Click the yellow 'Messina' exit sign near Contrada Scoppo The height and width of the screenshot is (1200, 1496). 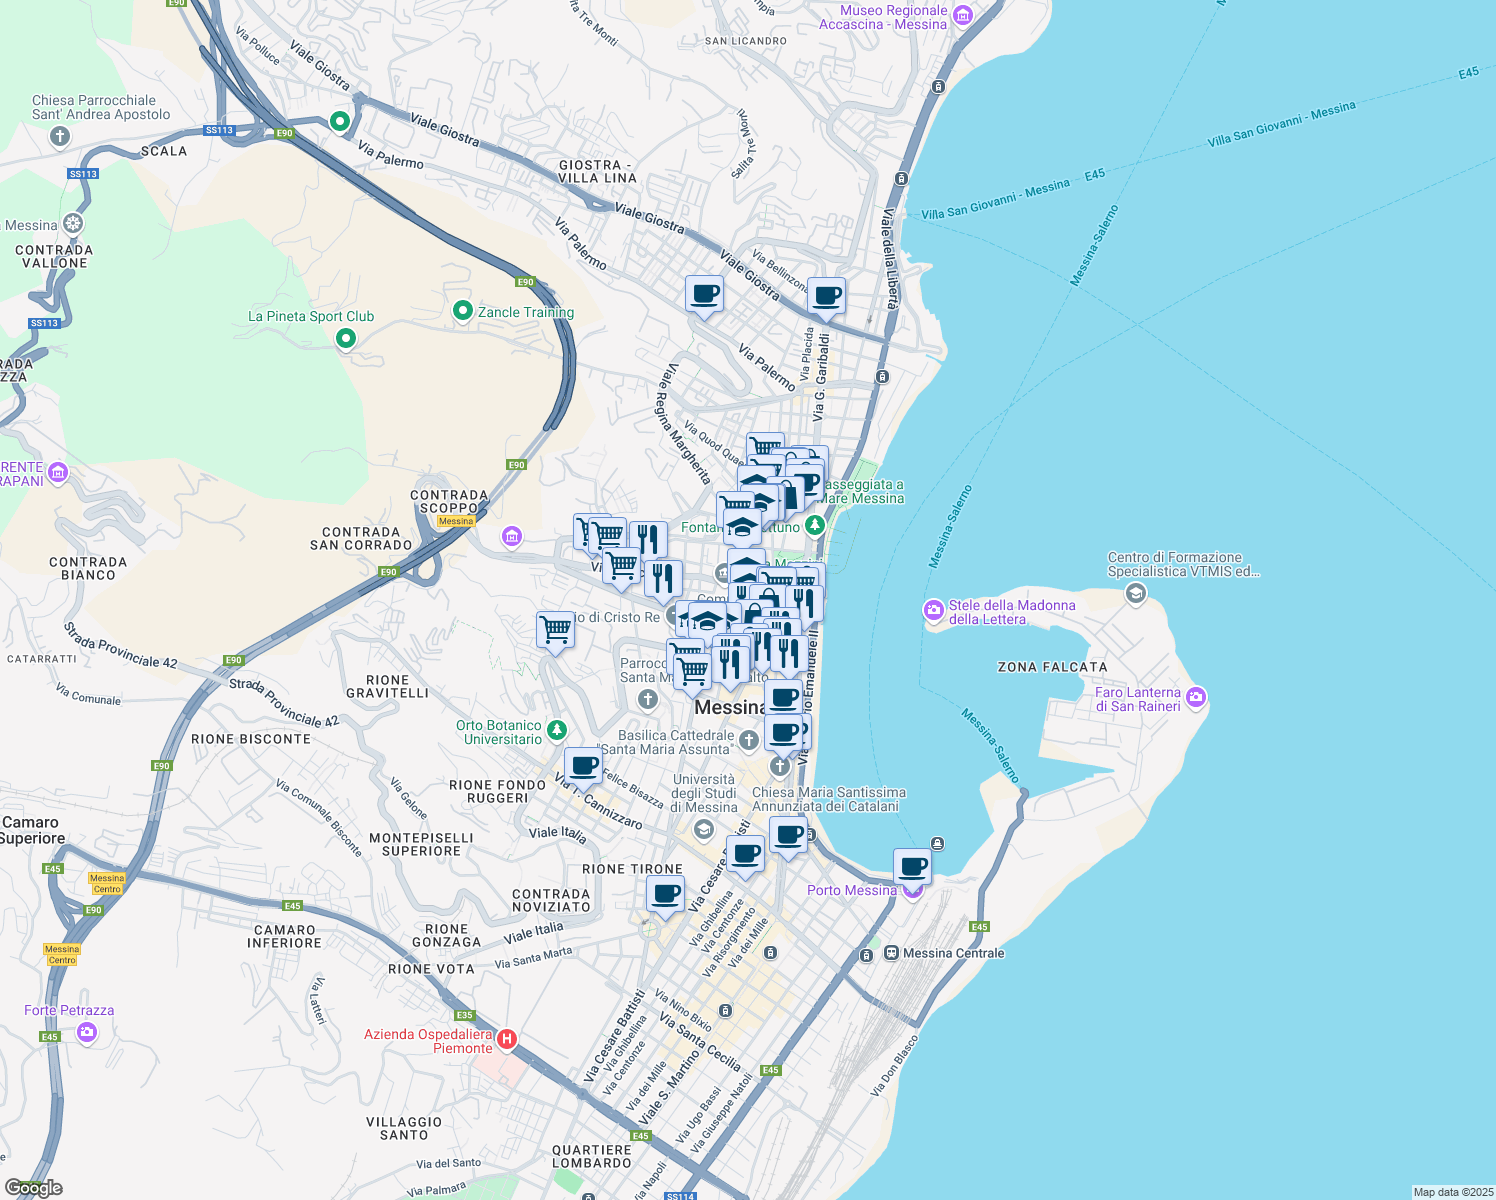pos(456,521)
